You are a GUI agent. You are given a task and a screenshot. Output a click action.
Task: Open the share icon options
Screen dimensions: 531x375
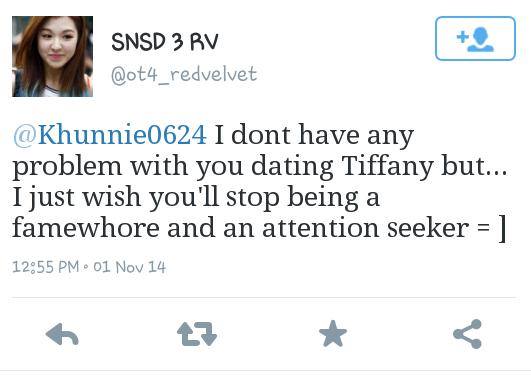[x=467, y=334]
